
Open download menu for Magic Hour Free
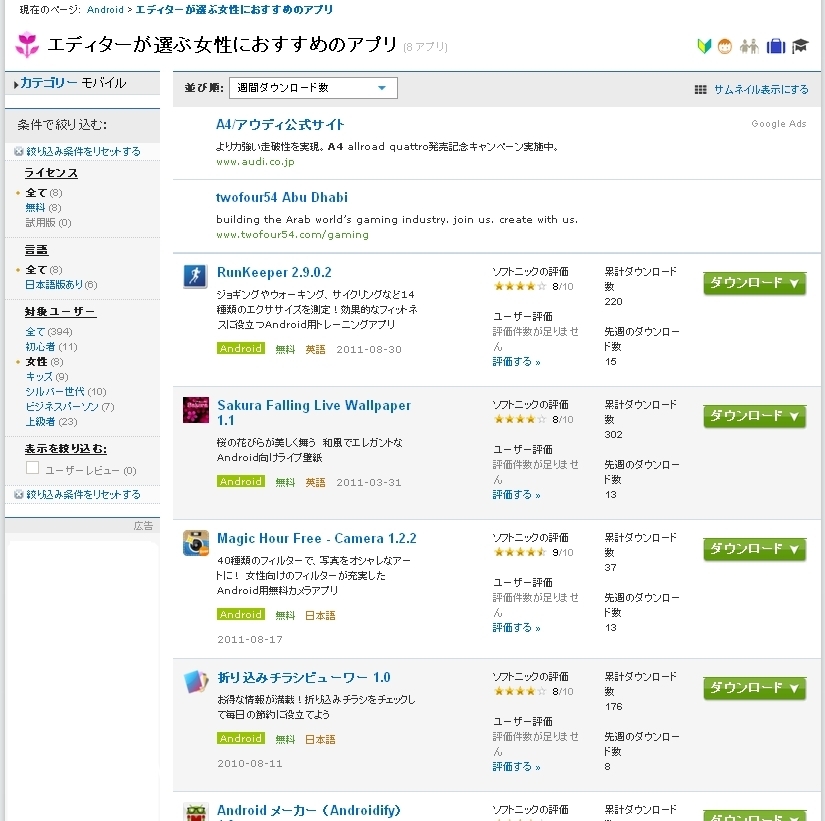click(x=754, y=549)
